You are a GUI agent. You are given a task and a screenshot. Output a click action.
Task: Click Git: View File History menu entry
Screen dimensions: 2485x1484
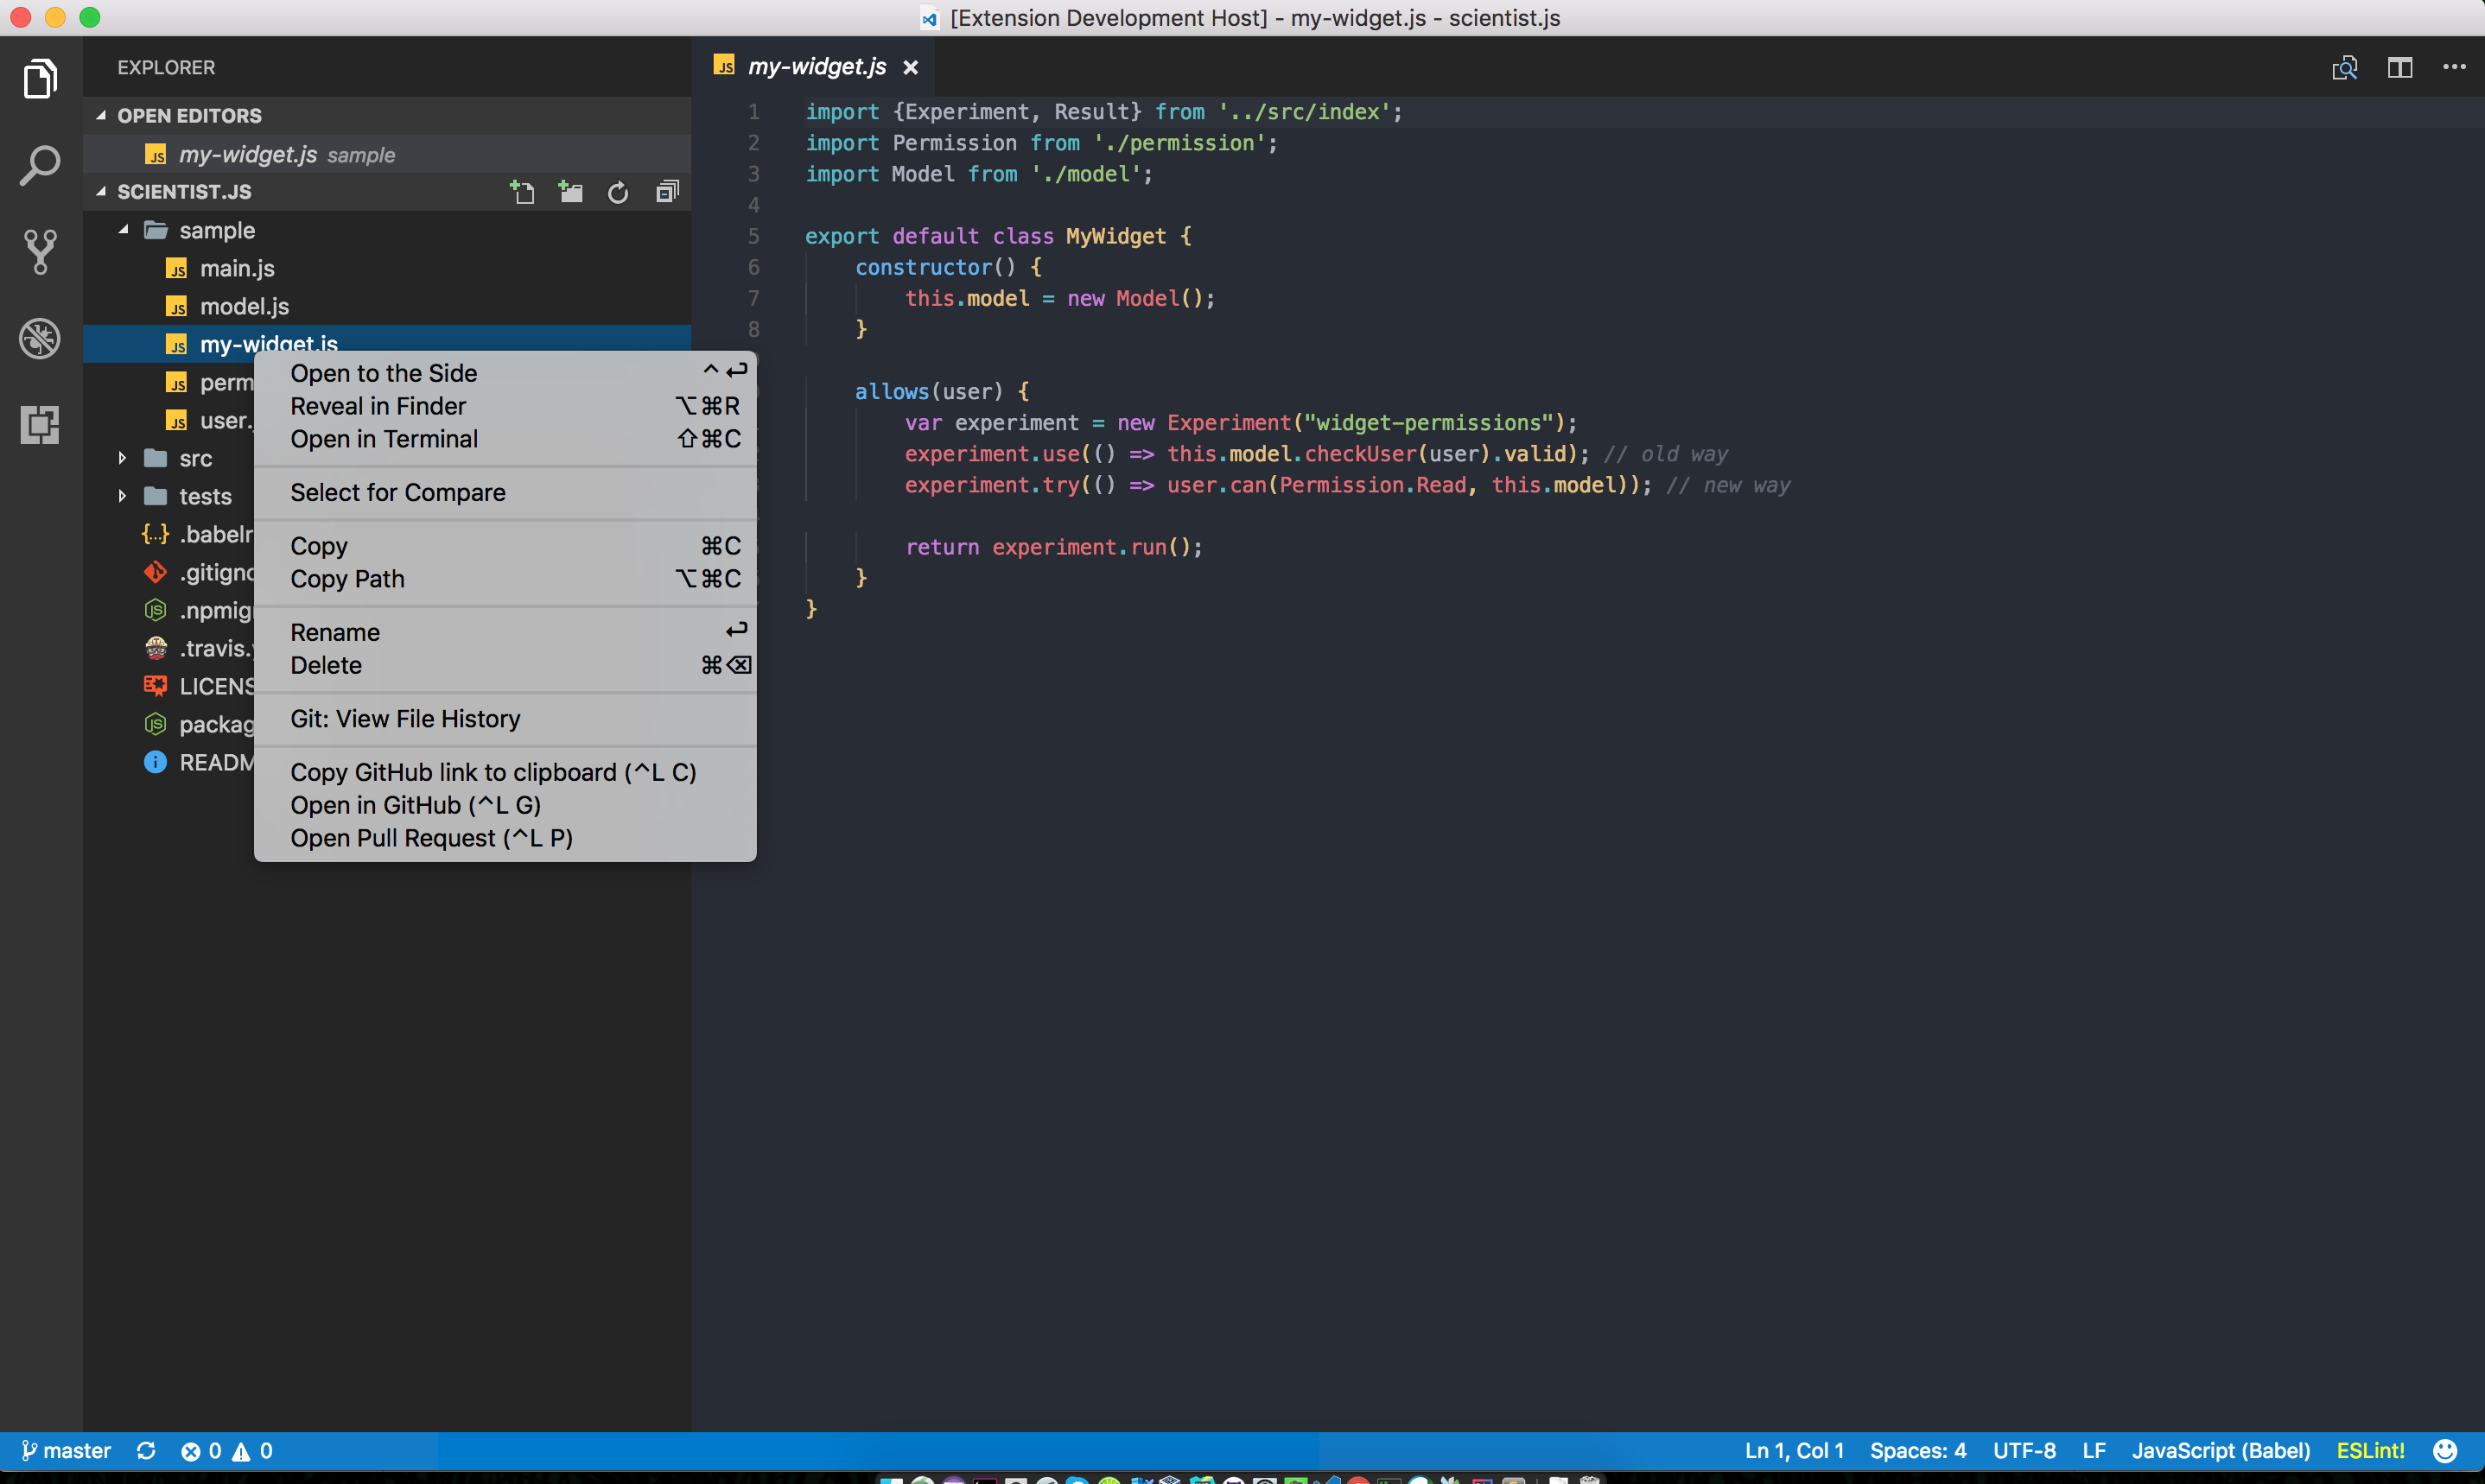[405, 719]
